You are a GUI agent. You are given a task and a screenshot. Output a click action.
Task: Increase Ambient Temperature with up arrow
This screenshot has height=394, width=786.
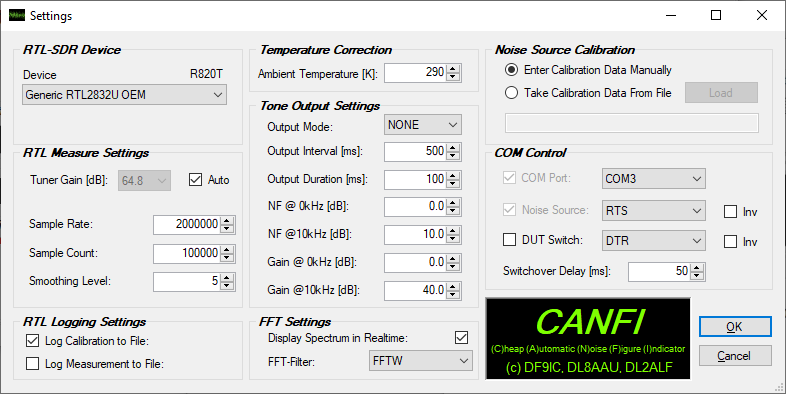click(453, 69)
